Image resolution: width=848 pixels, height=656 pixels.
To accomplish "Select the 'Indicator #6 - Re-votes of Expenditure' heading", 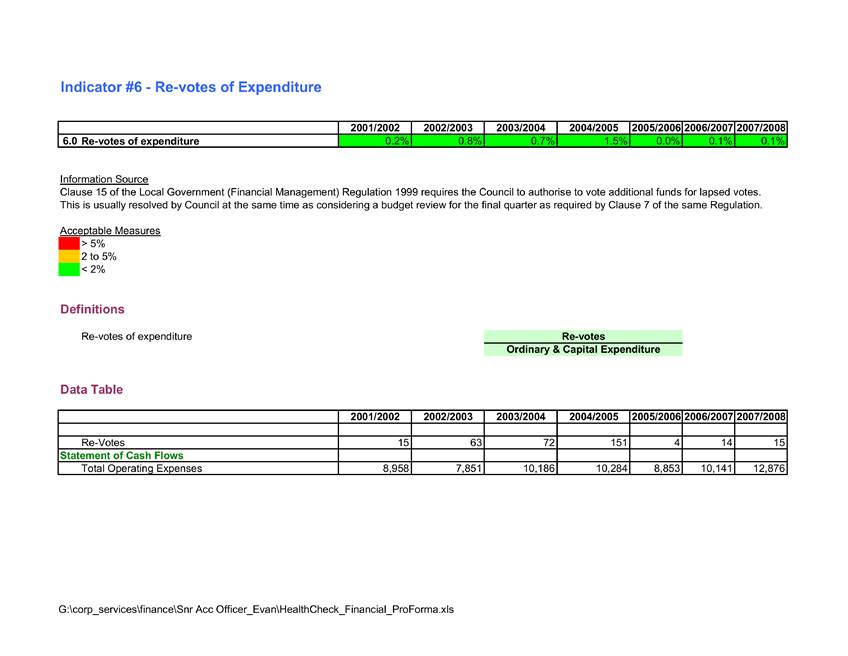I will pyautogui.click(x=191, y=87).
